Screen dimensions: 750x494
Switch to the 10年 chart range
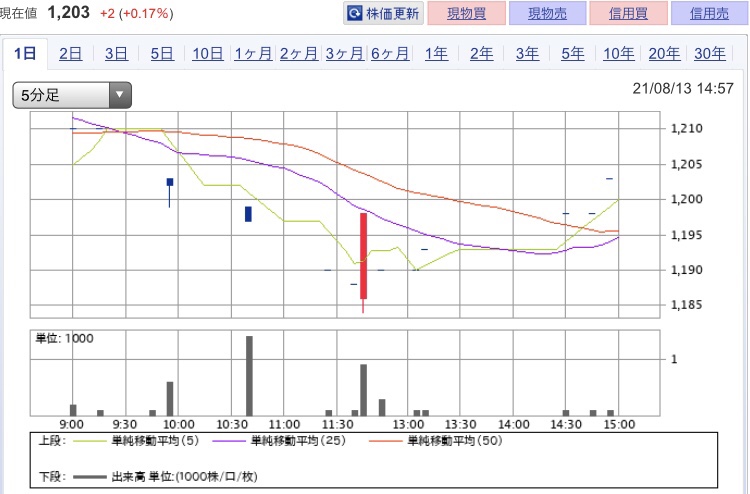pyautogui.click(x=618, y=53)
